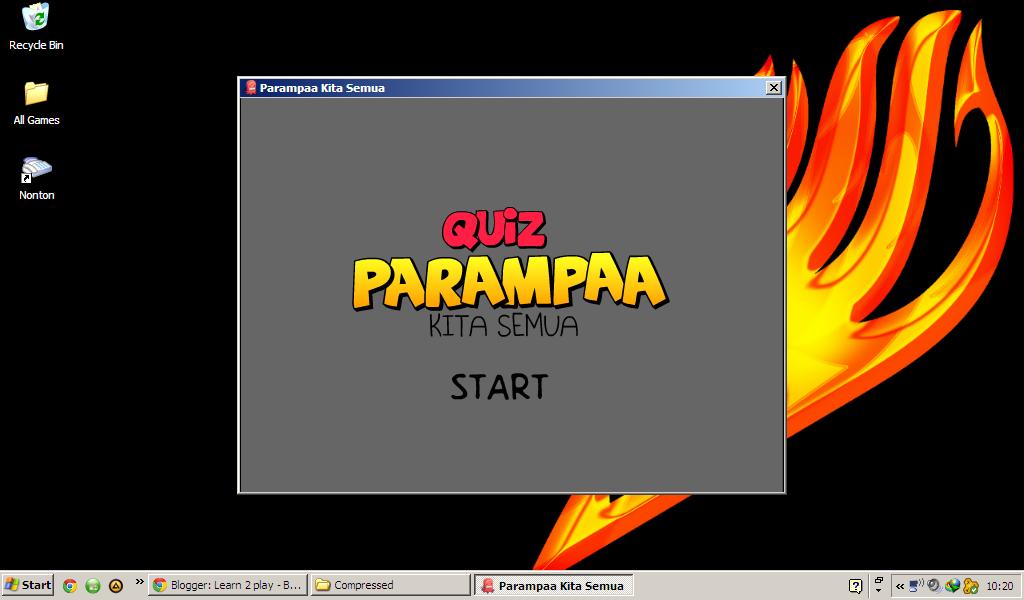
Task: Click the green Quick Launch icon
Action: click(x=92, y=585)
